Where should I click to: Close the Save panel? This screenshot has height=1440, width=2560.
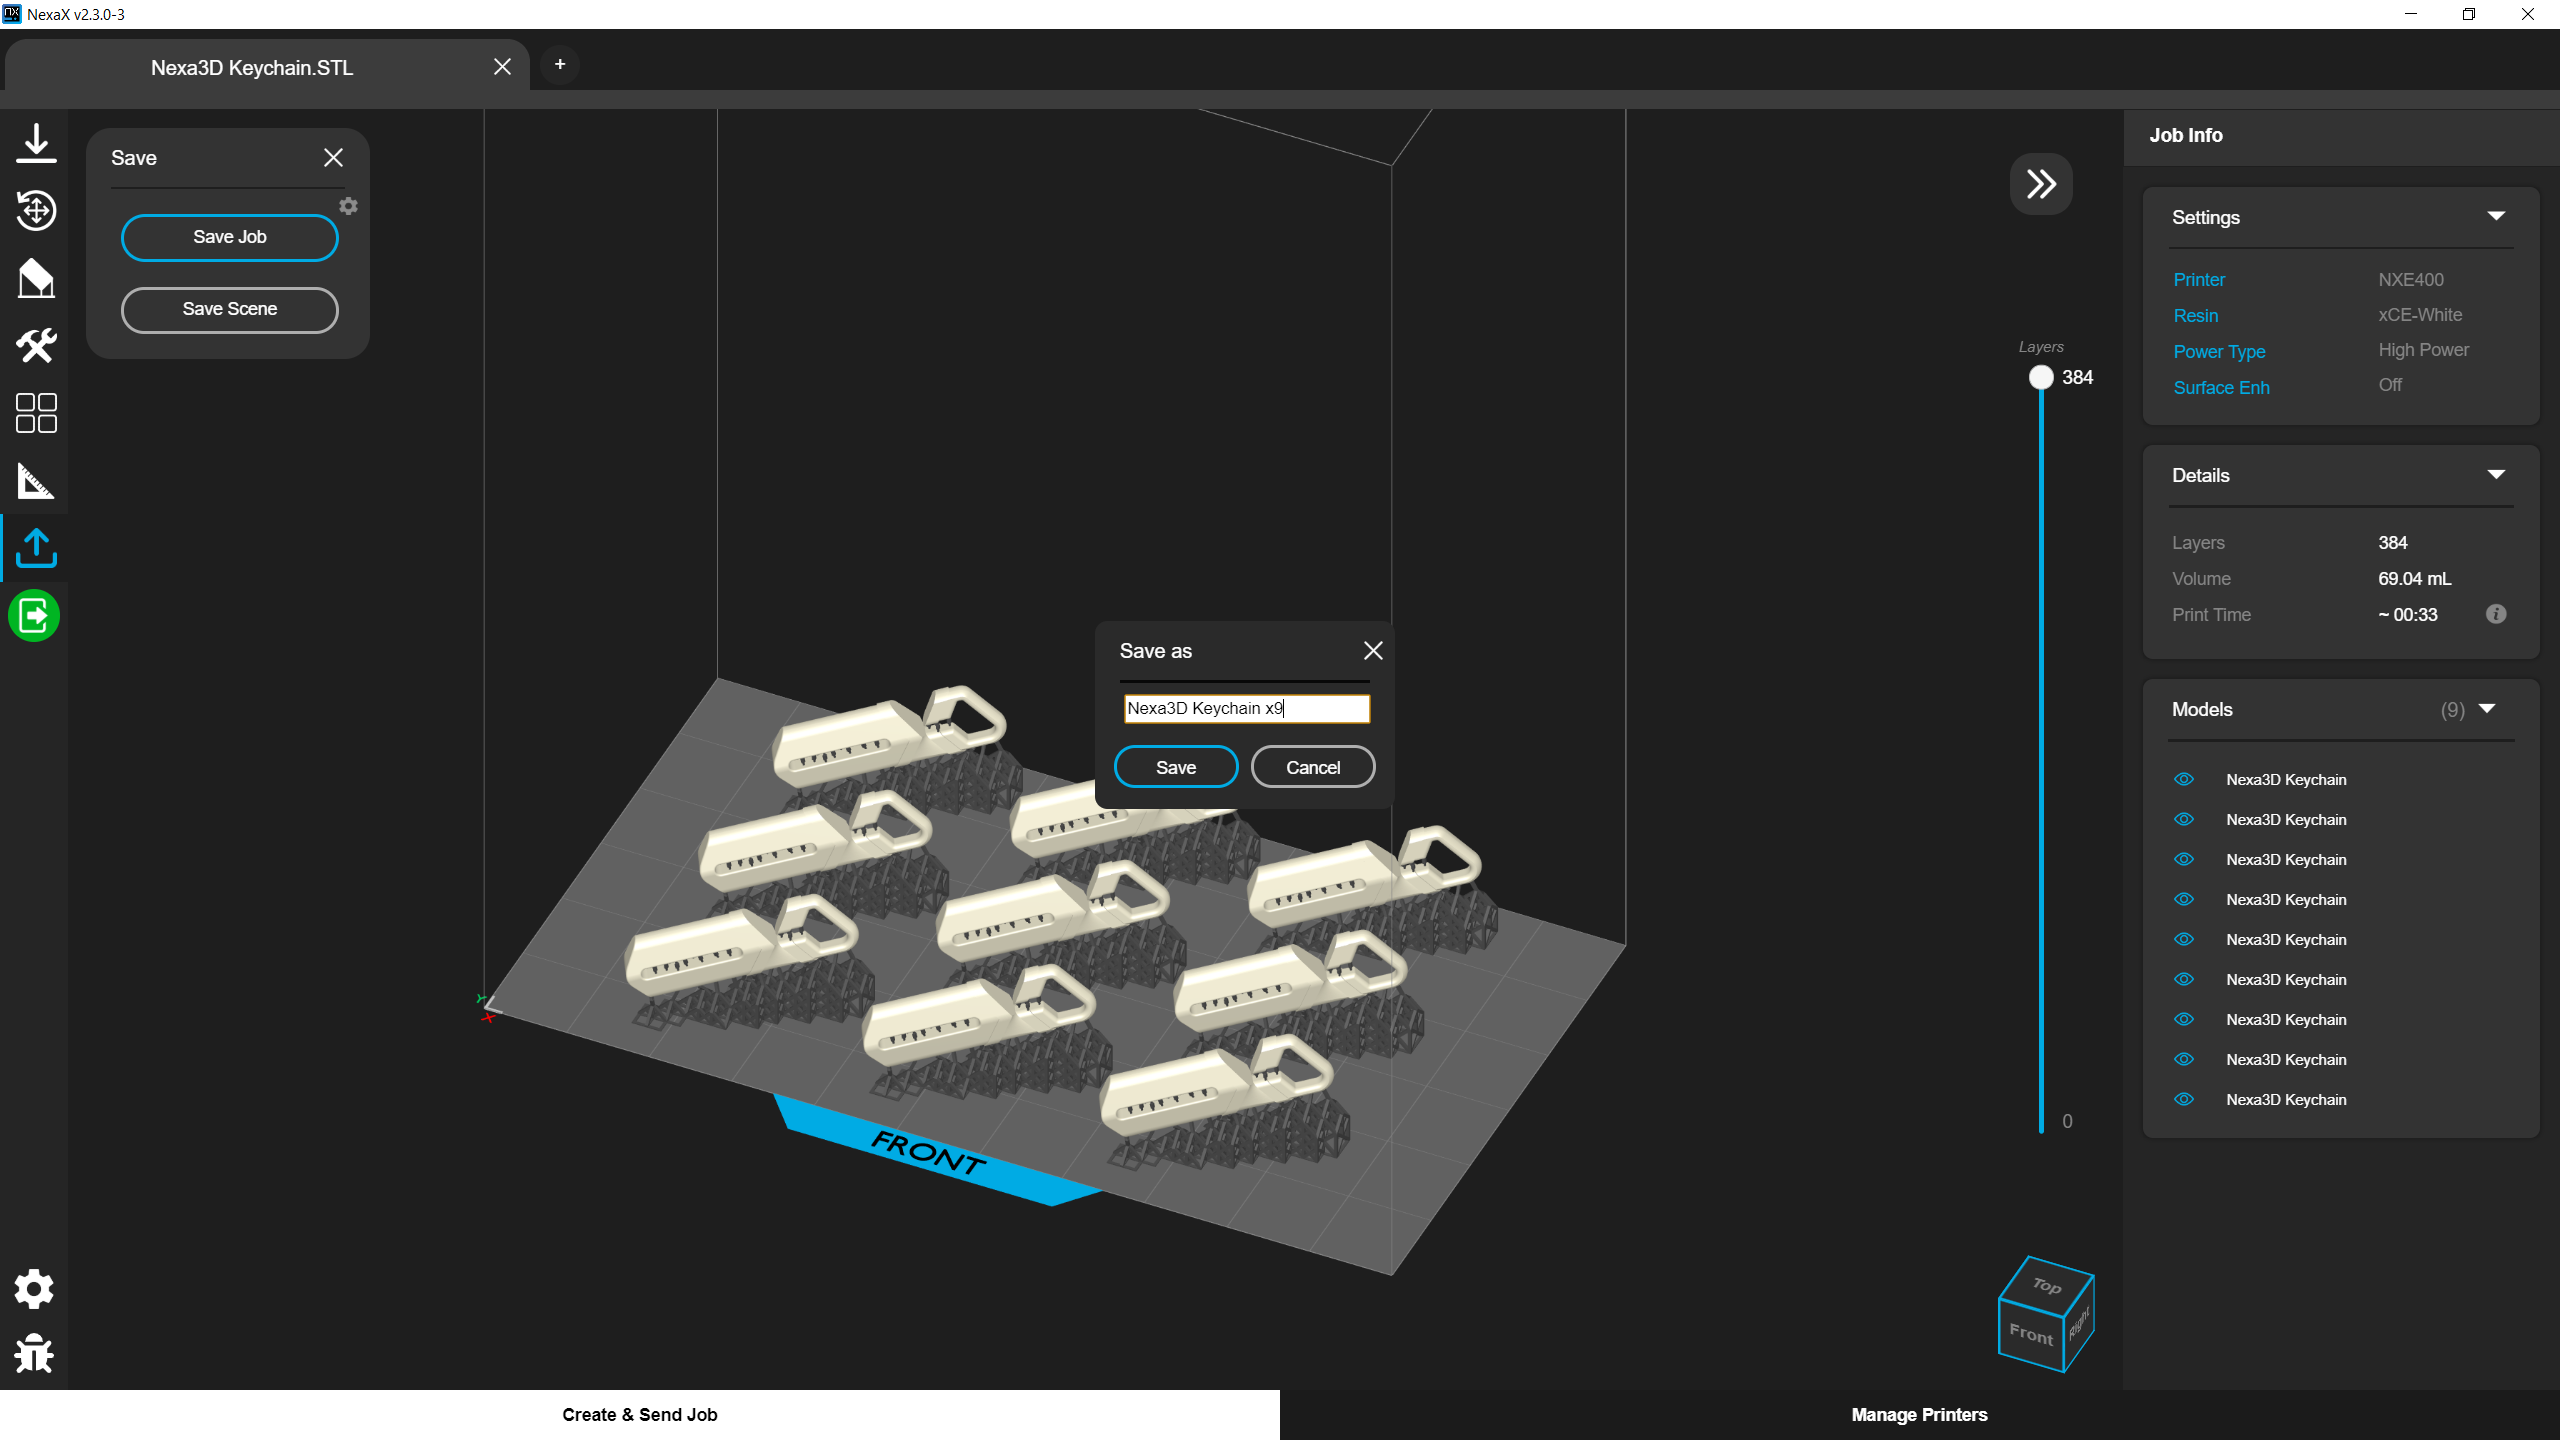point(333,158)
